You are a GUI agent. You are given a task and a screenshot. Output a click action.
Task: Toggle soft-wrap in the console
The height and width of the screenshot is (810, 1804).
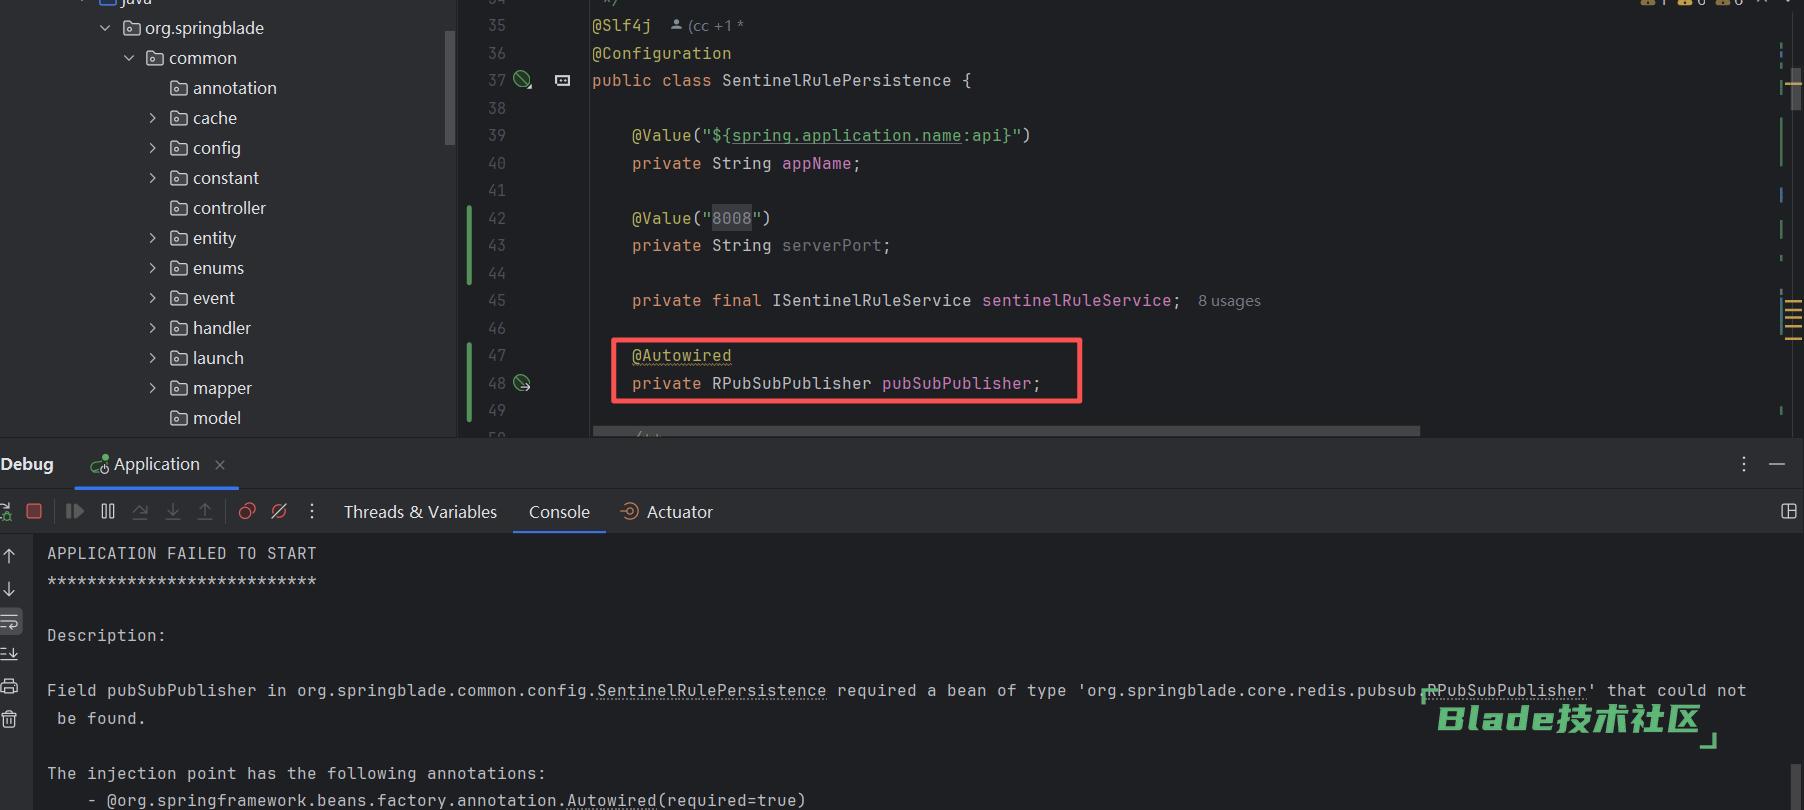10,622
